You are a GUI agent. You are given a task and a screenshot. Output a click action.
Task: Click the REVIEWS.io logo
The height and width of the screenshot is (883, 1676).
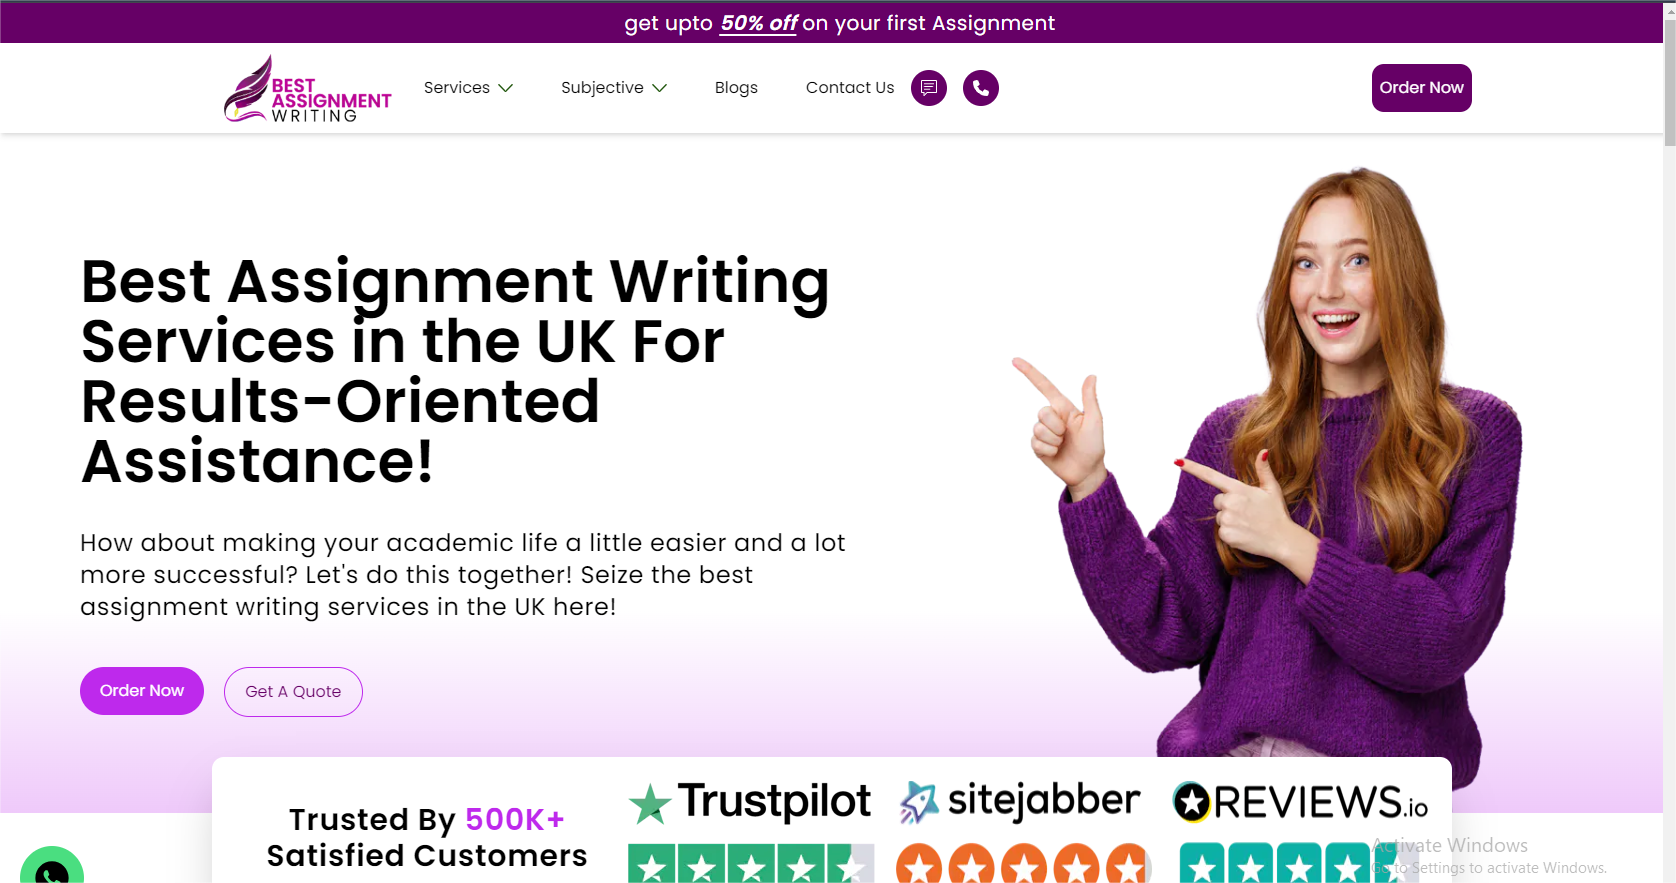coord(1300,802)
